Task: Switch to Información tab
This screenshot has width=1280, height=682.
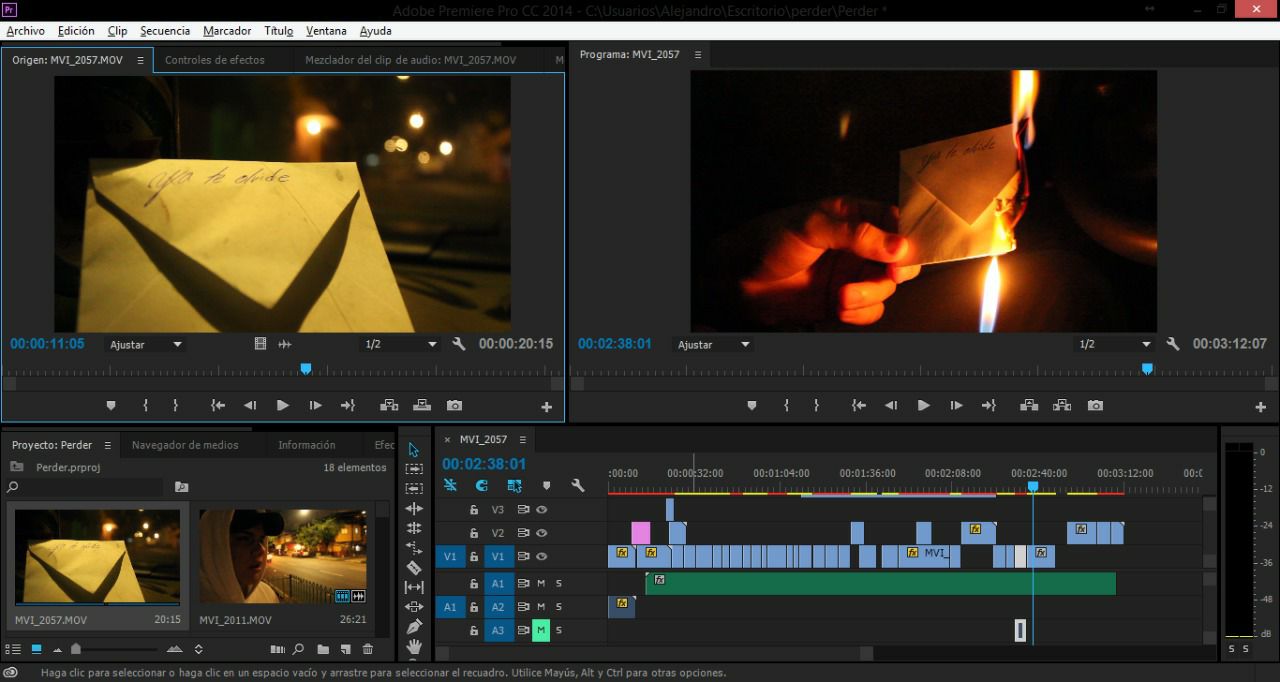Action: click(x=307, y=445)
